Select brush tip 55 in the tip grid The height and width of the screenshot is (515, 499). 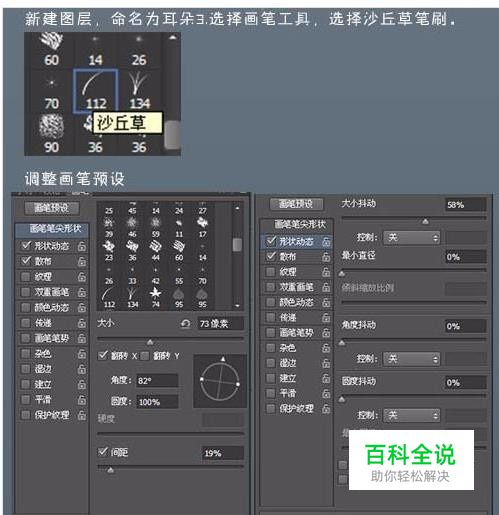pos(179,275)
